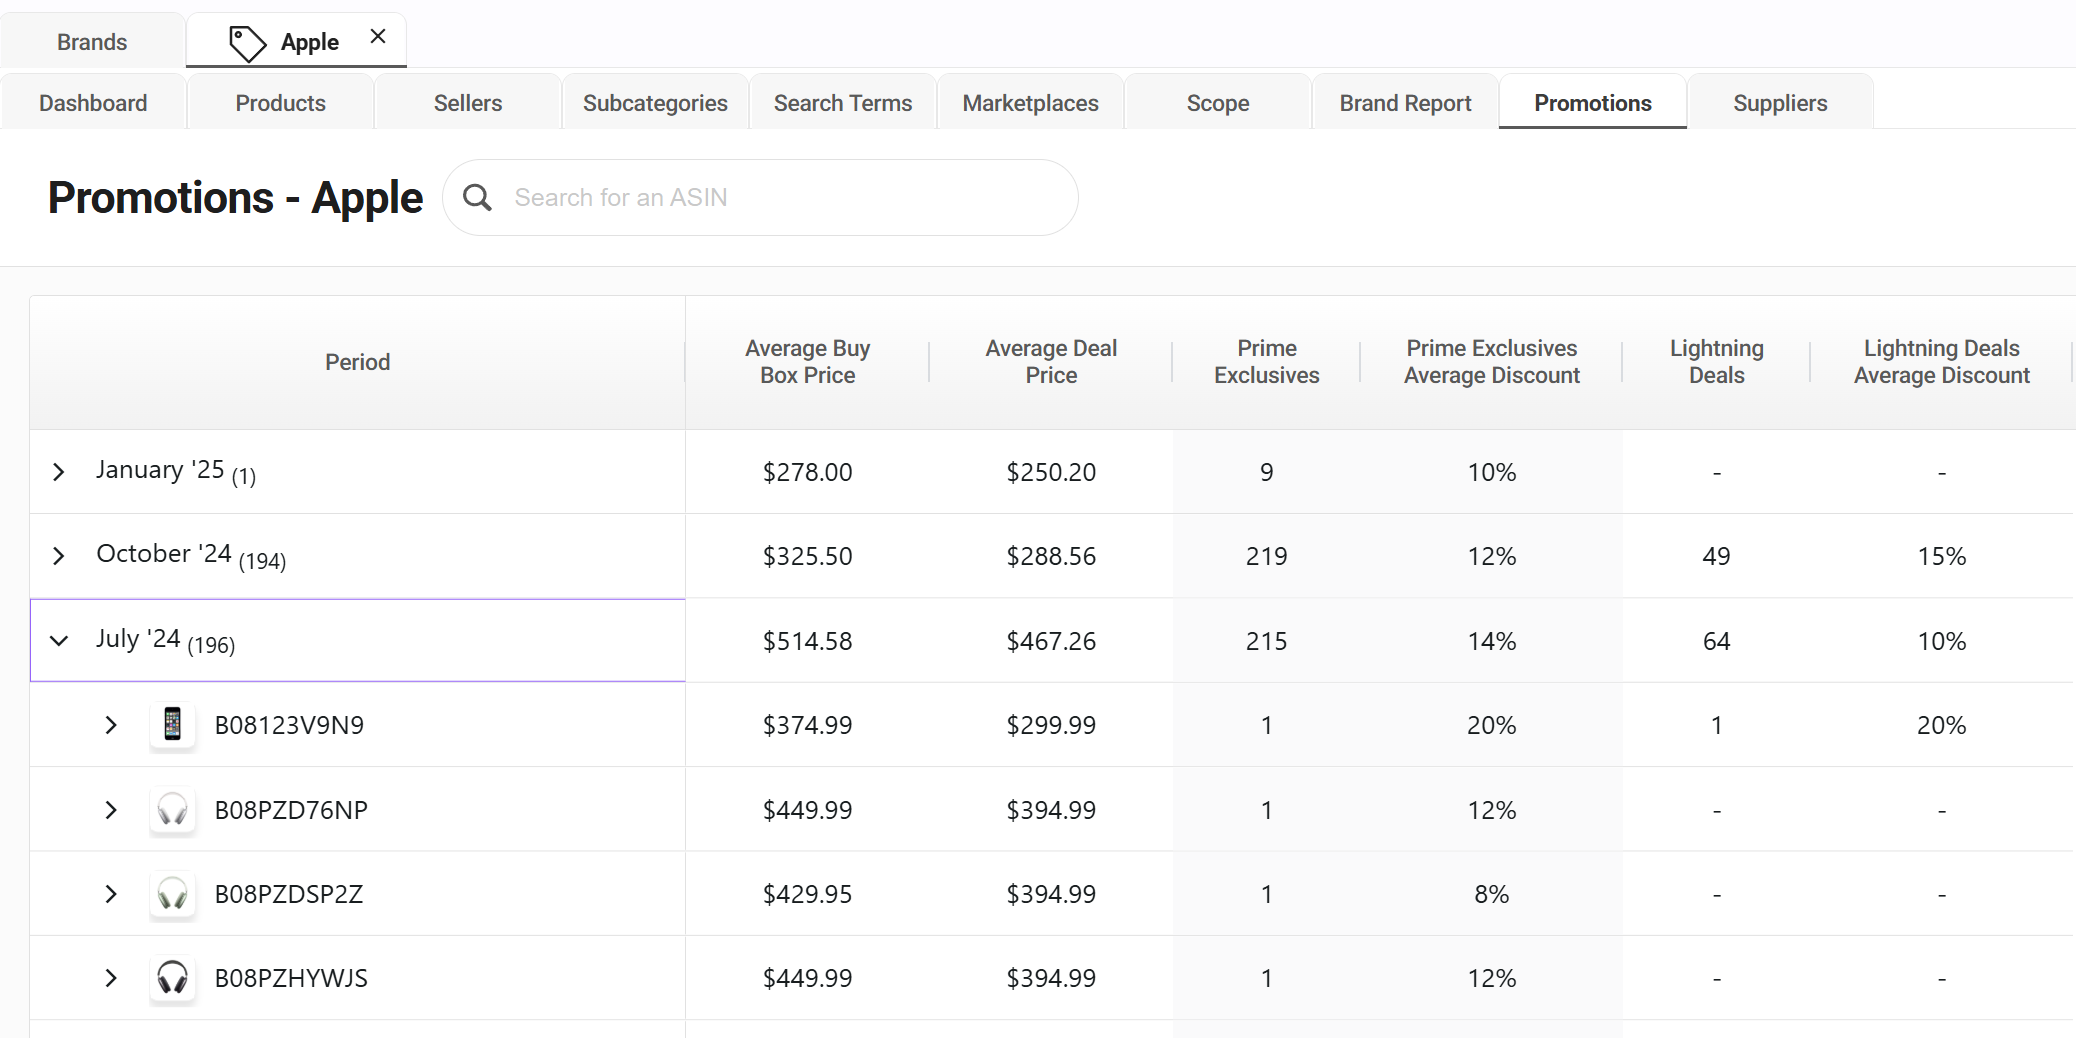2076x1038 pixels.
Task: Focus the Search for an ASIN field
Action: click(x=760, y=198)
